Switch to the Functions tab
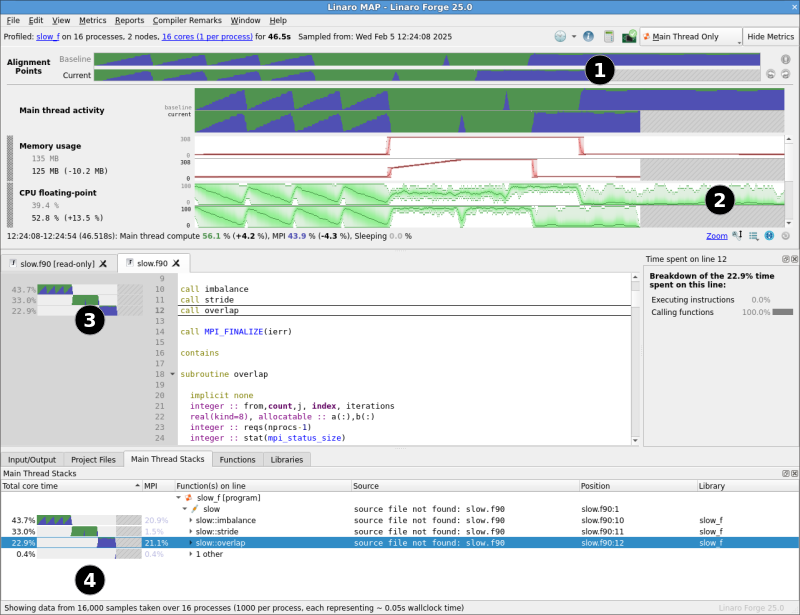 (237, 459)
